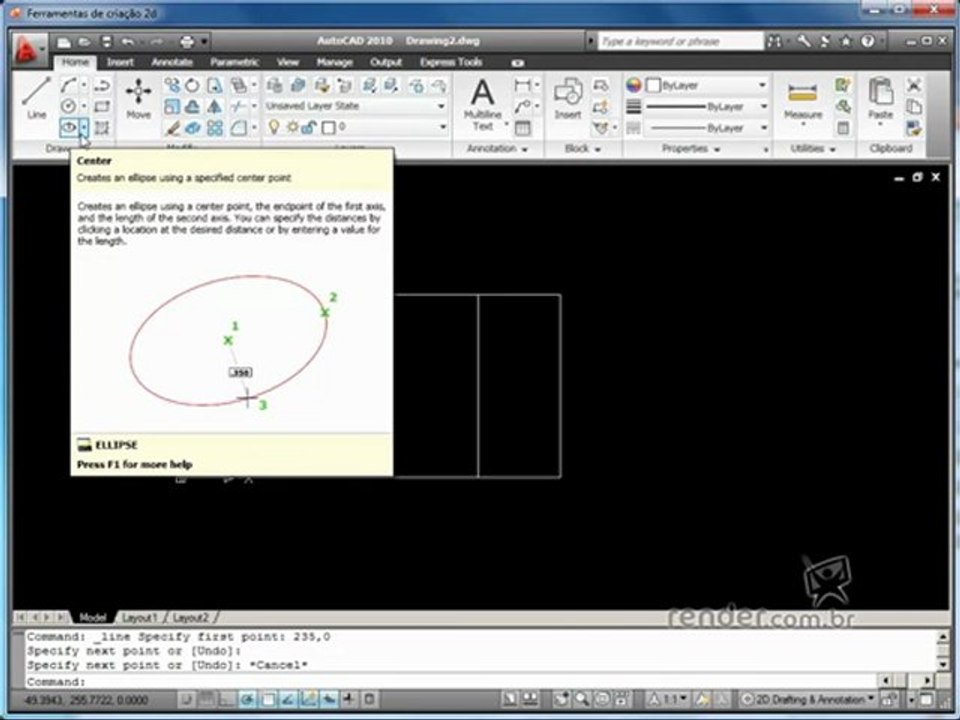This screenshot has height=720, width=960.
Task: Open the Multiline Text tool
Action: click(x=482, y=104)
